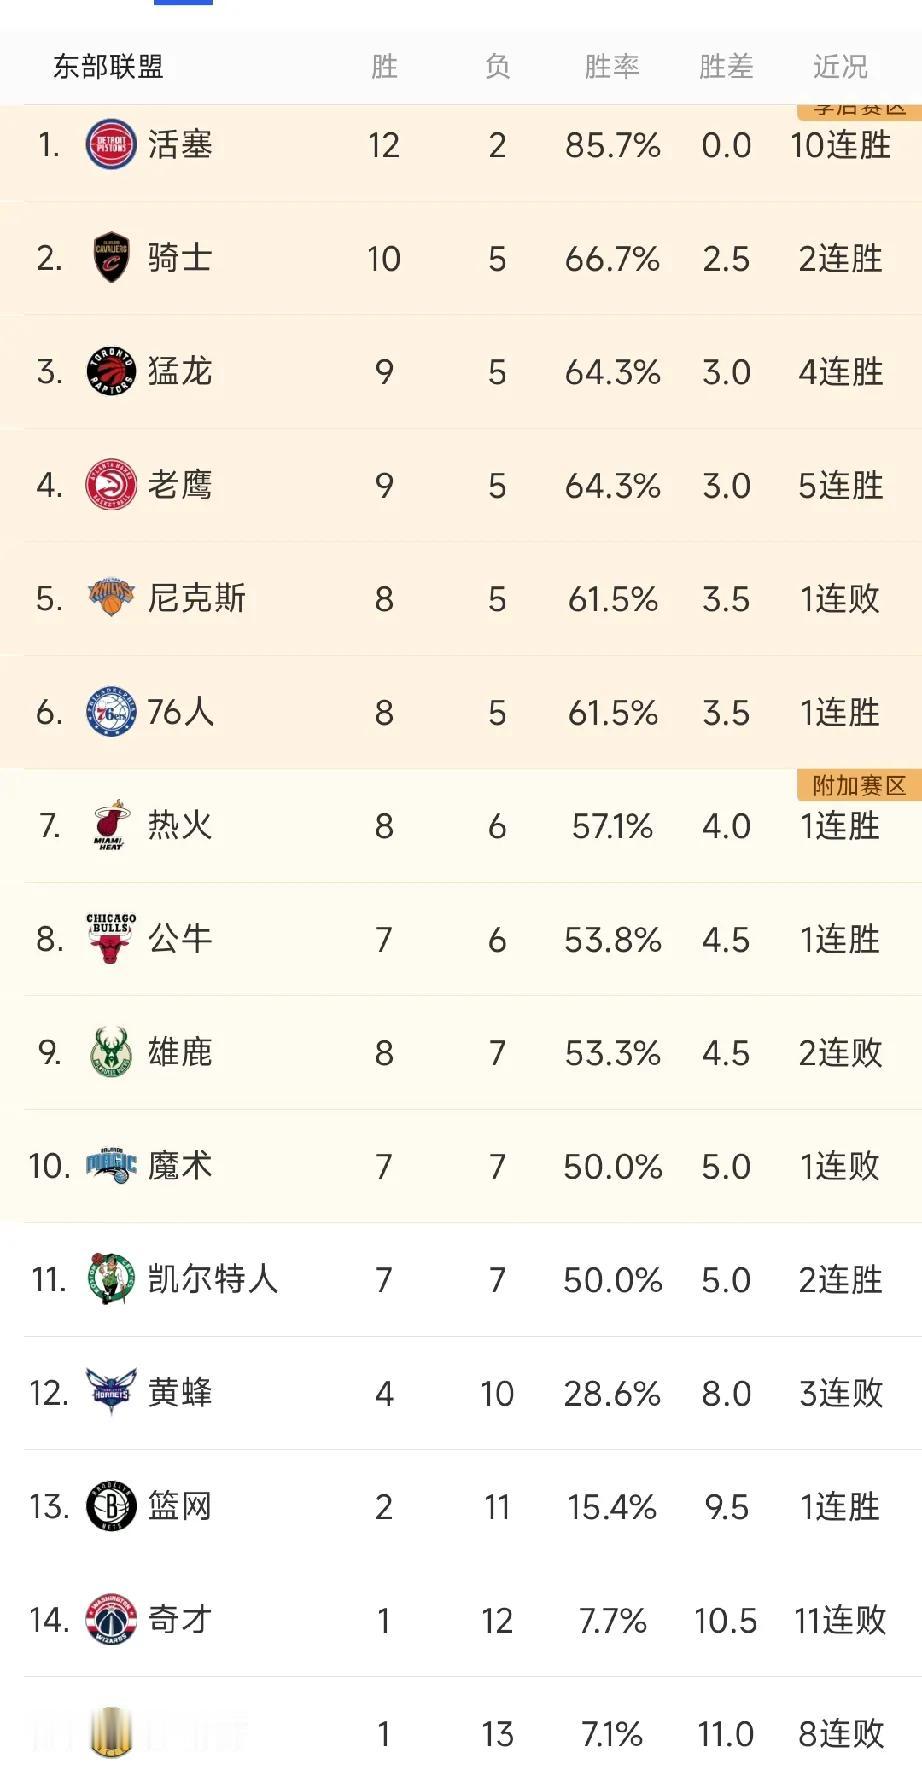Click the 近况 column header
Screen dimensions: 922x1770
click(x=840, y=66)
